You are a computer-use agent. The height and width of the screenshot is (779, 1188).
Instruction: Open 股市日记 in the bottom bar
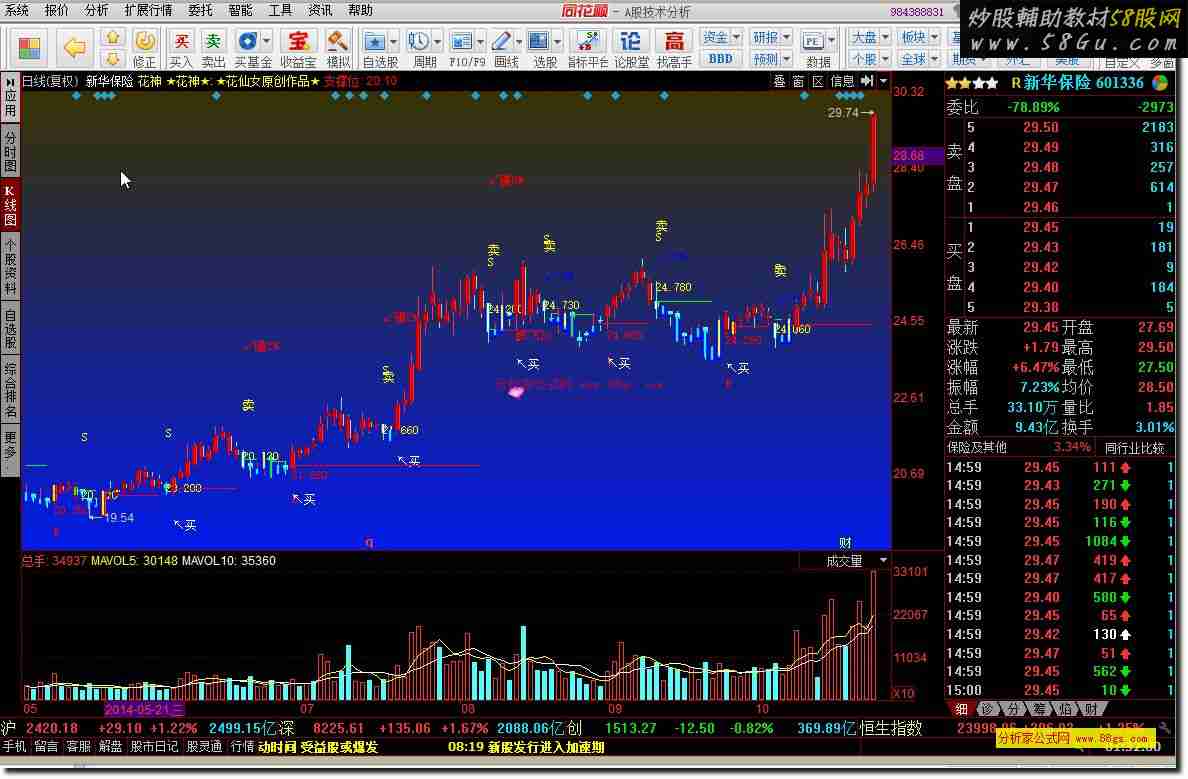pos(155,746)
